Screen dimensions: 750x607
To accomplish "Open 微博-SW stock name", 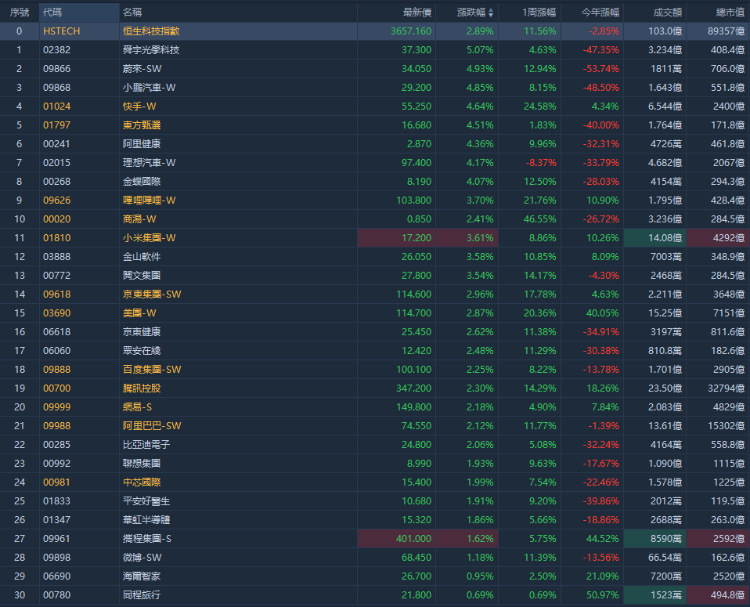I will coord(142,557).
